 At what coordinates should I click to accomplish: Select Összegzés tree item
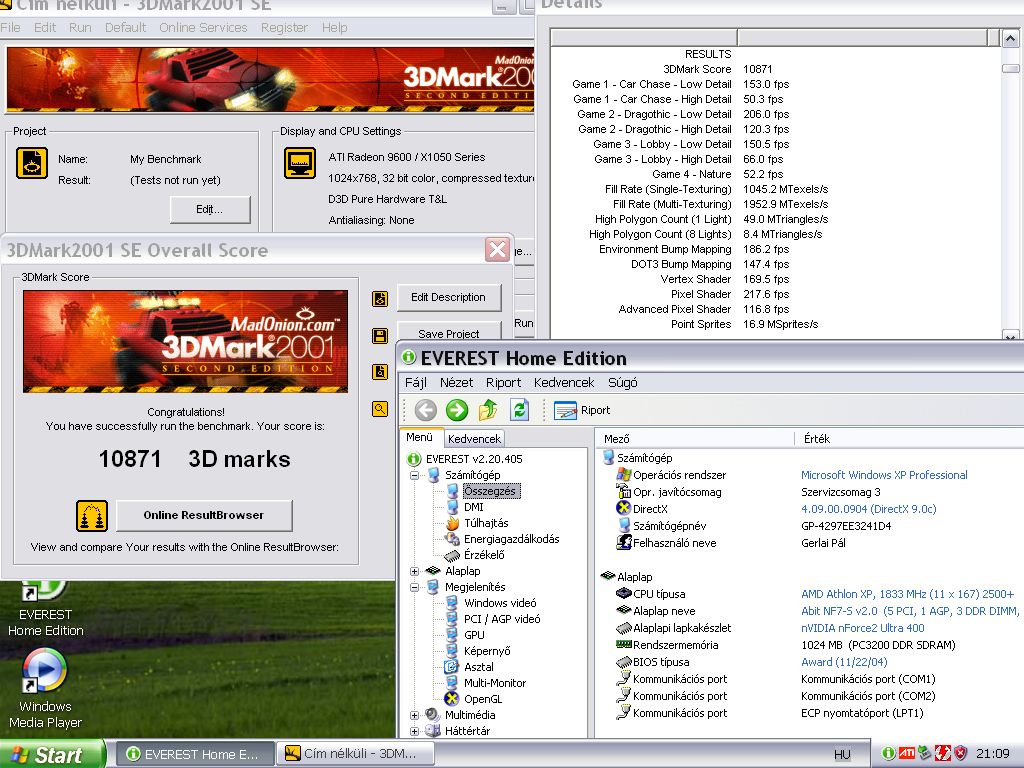(x=490, y=491)
